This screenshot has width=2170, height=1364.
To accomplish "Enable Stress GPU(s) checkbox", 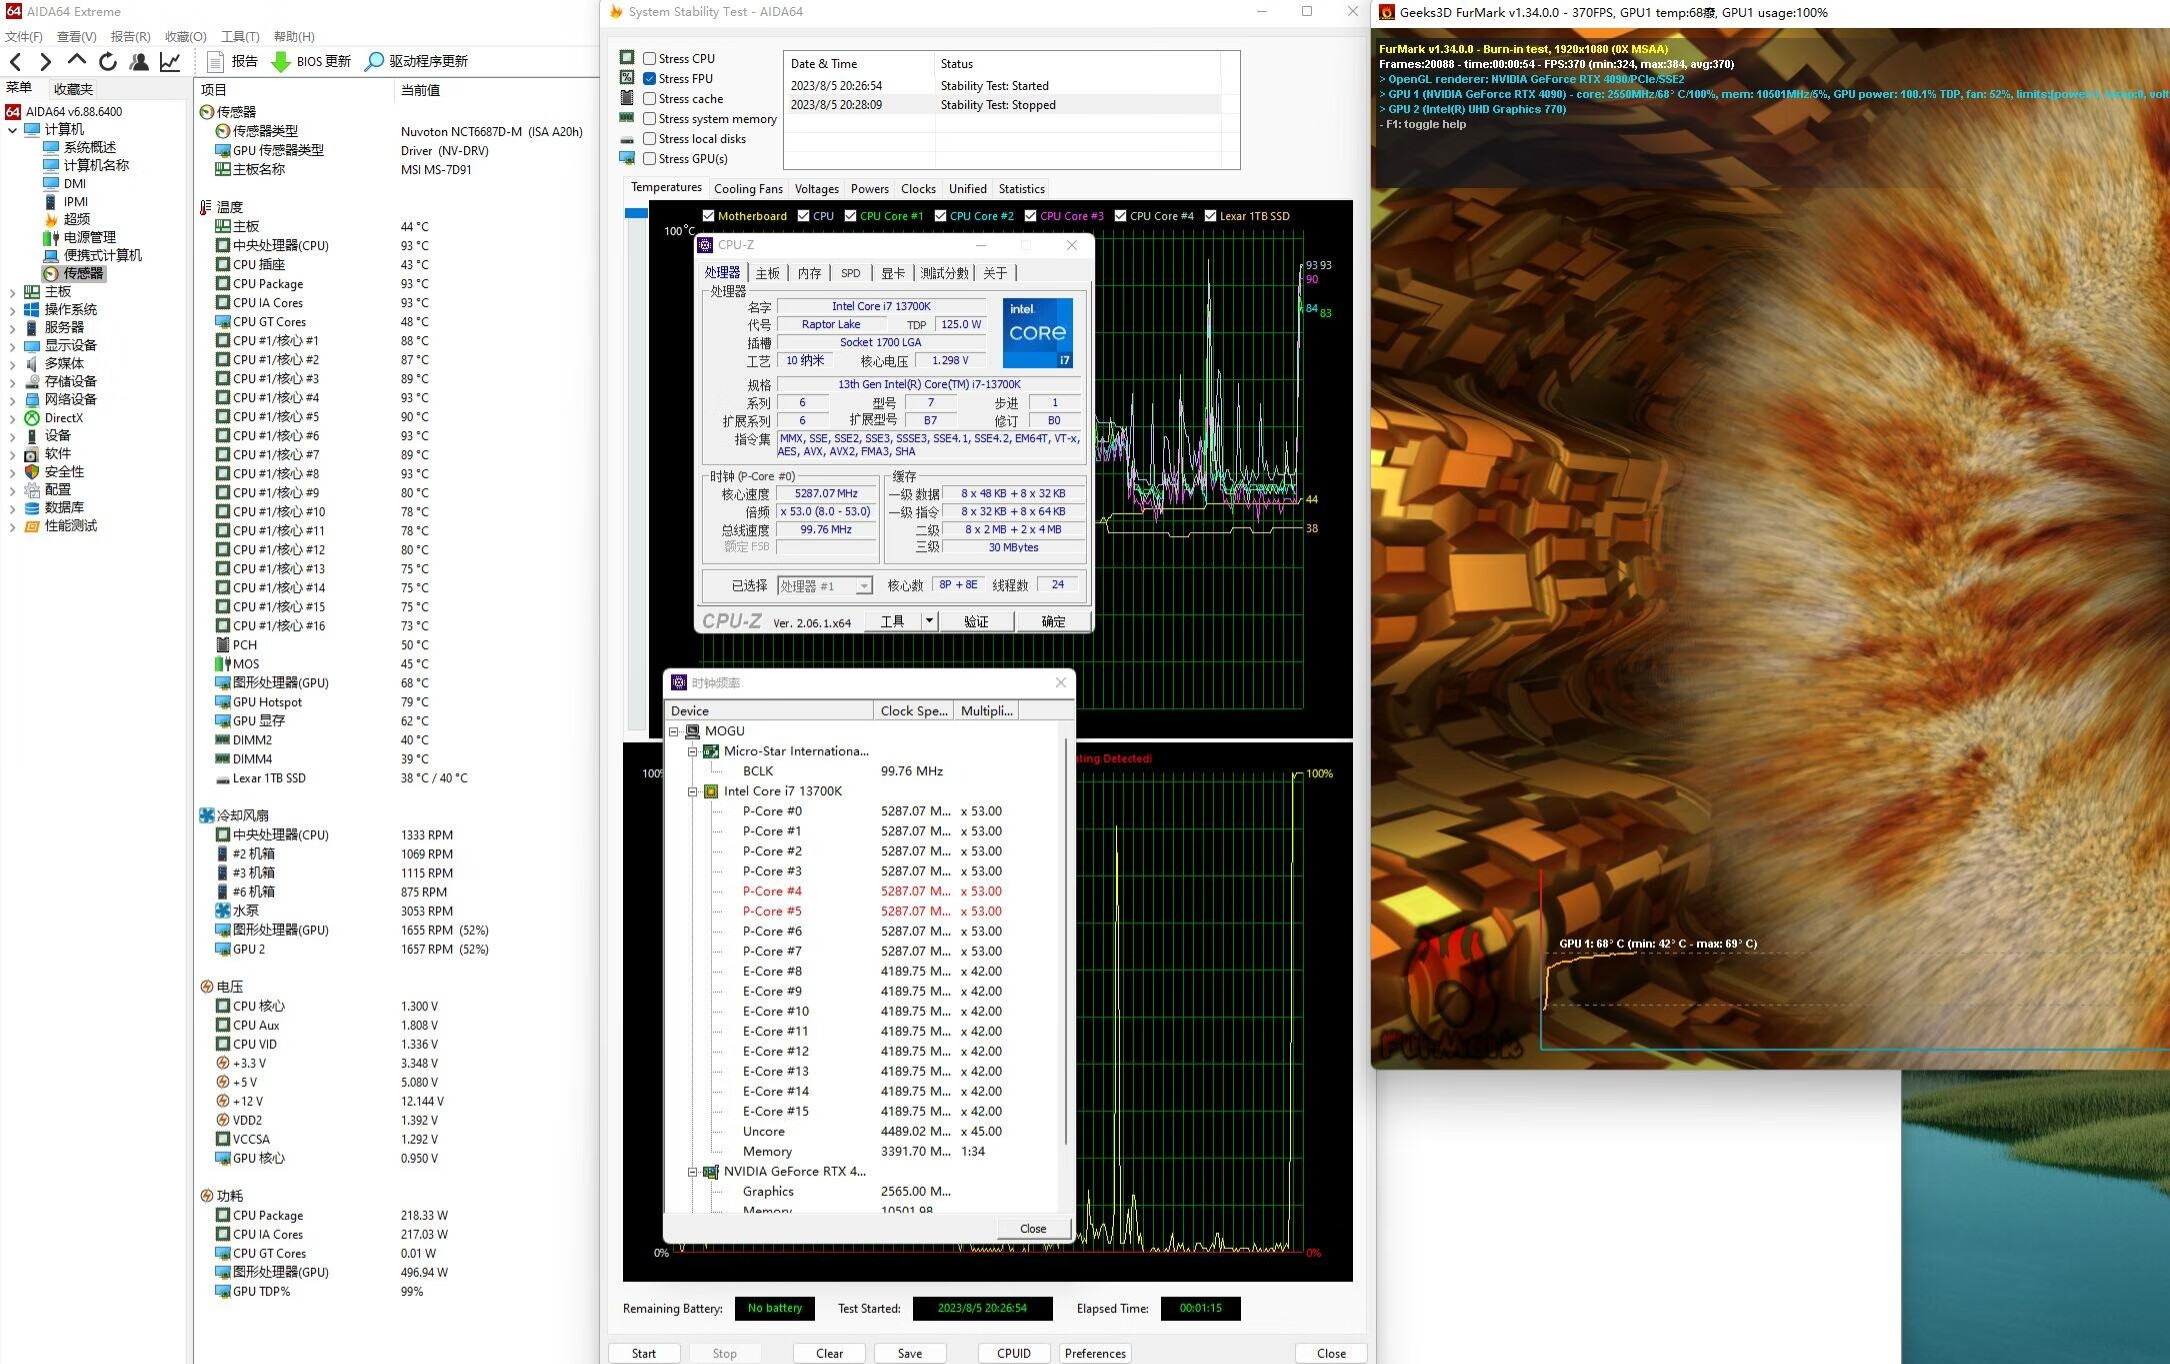I will 650,159.
